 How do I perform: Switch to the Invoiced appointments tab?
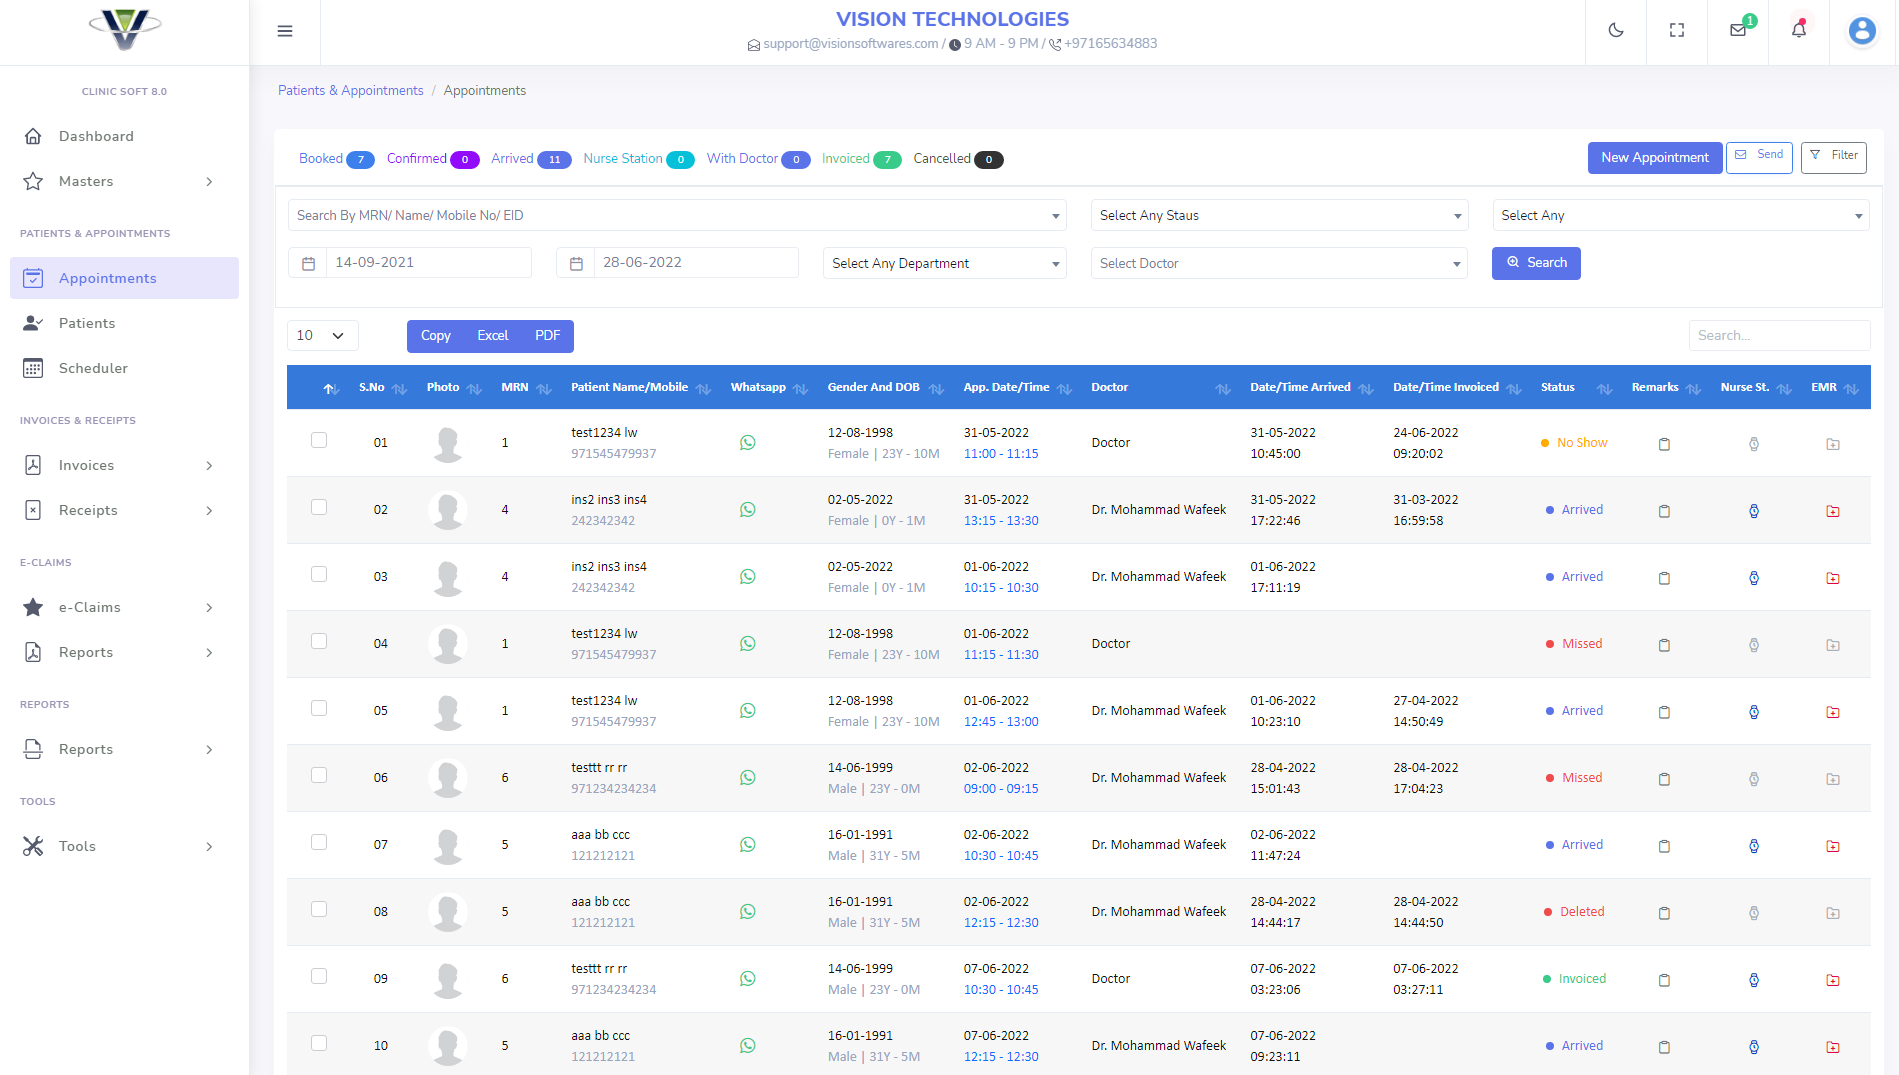pyautogui.click(x=846, y=158)
